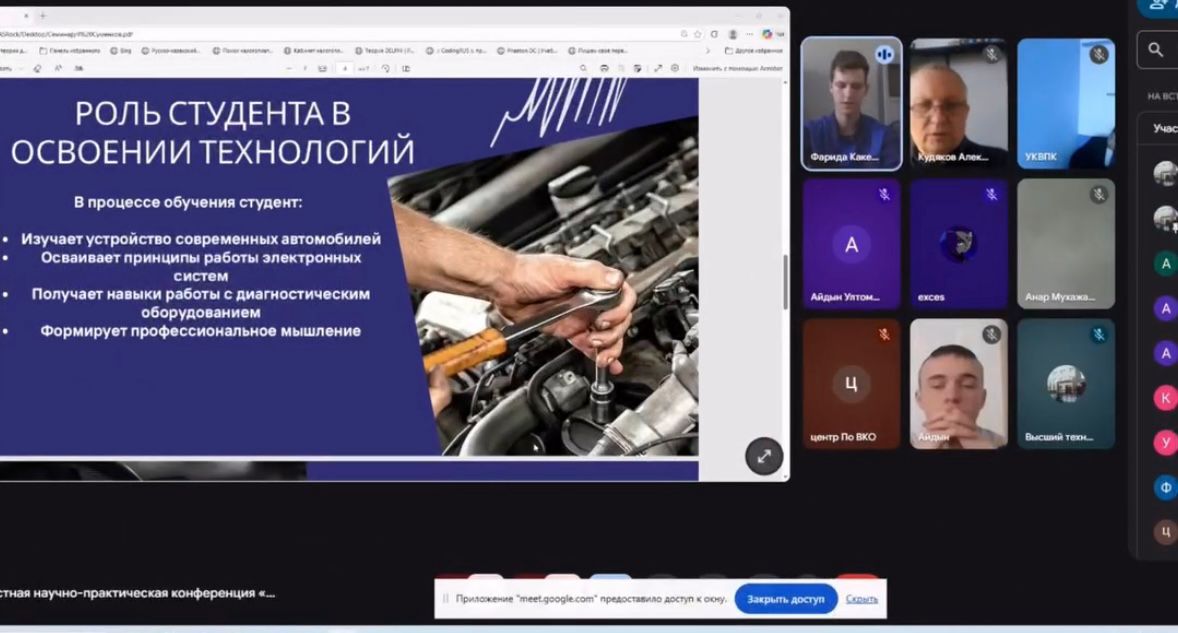Click the expand fullscreen icon on shared presentation

(x=764, y=456)
